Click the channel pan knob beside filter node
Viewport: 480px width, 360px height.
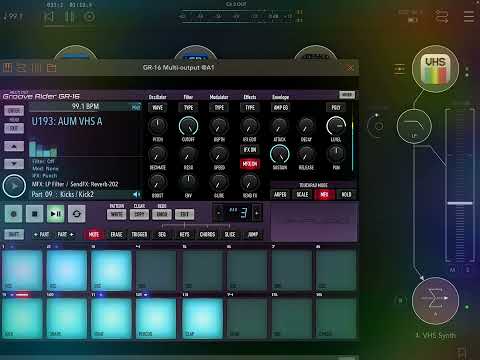coord(376,126)
